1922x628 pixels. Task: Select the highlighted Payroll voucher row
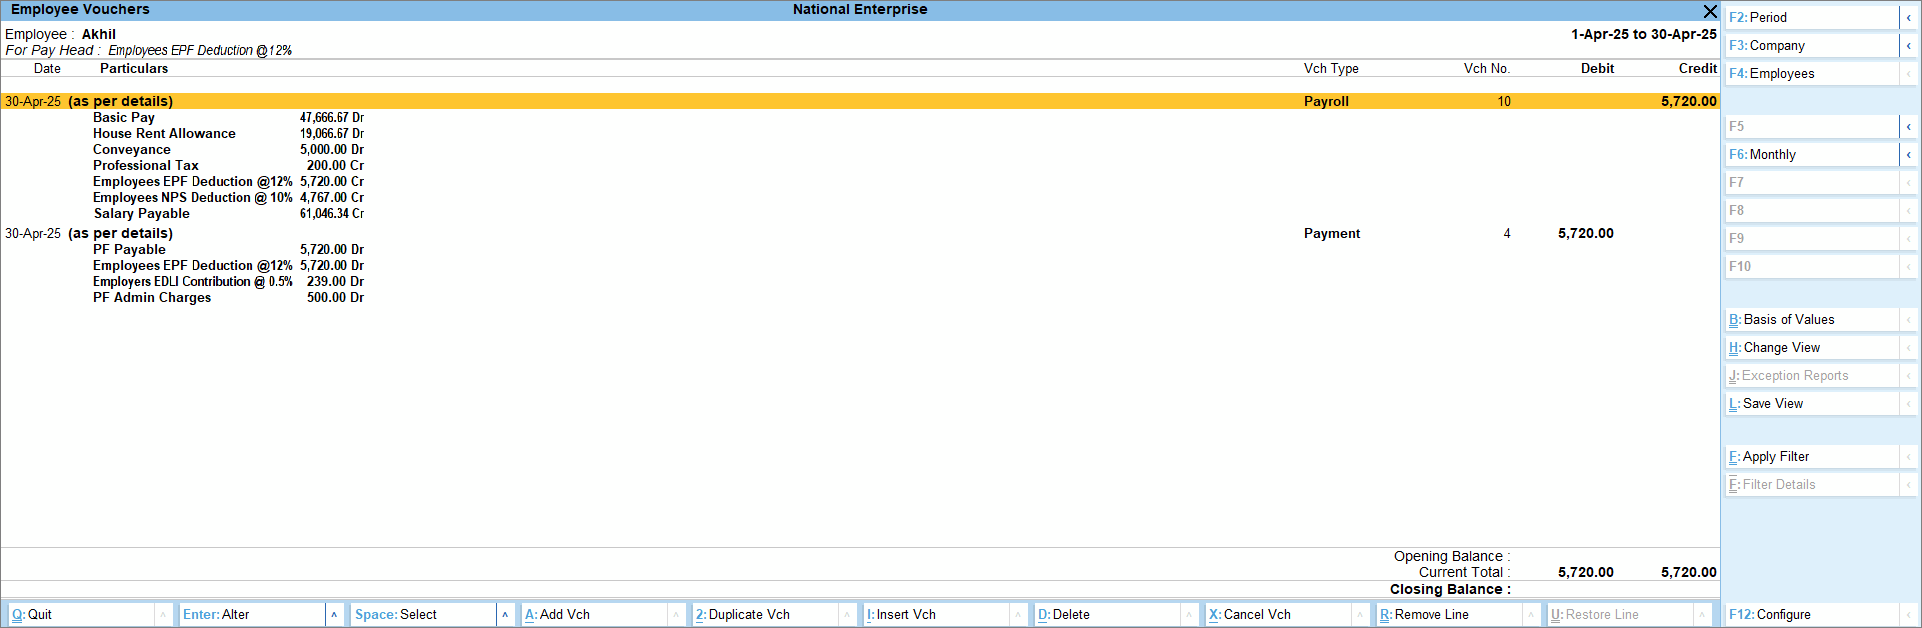click(800, 102)
